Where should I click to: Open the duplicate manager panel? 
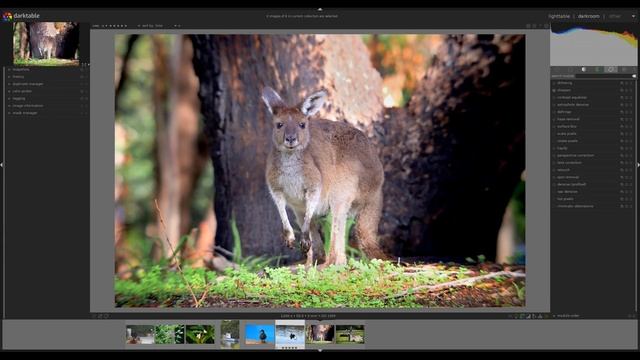click(28, 84)
